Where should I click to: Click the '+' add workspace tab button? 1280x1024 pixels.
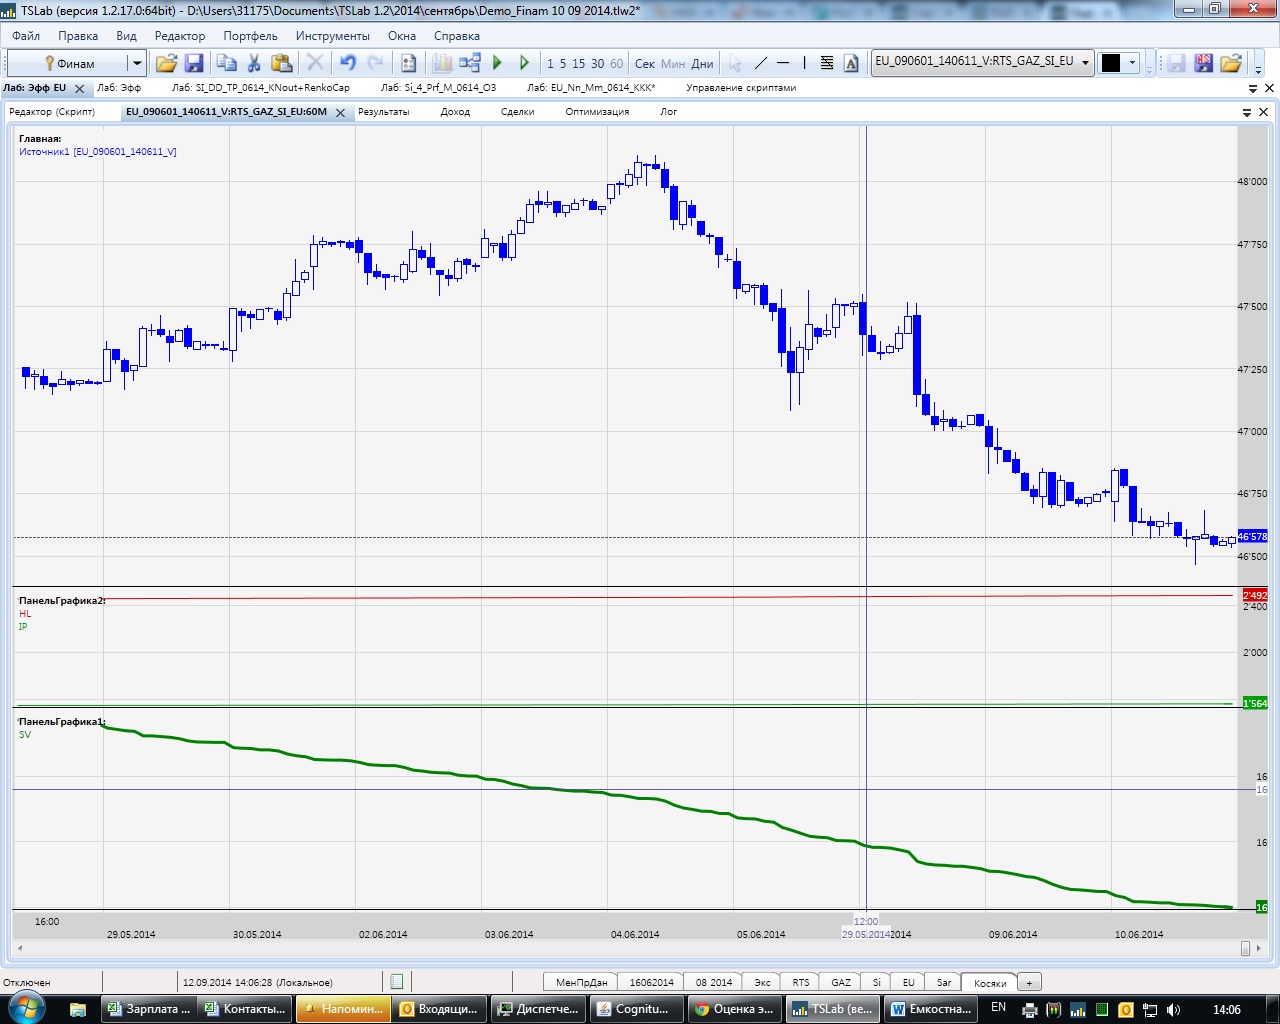point(1029,982)
